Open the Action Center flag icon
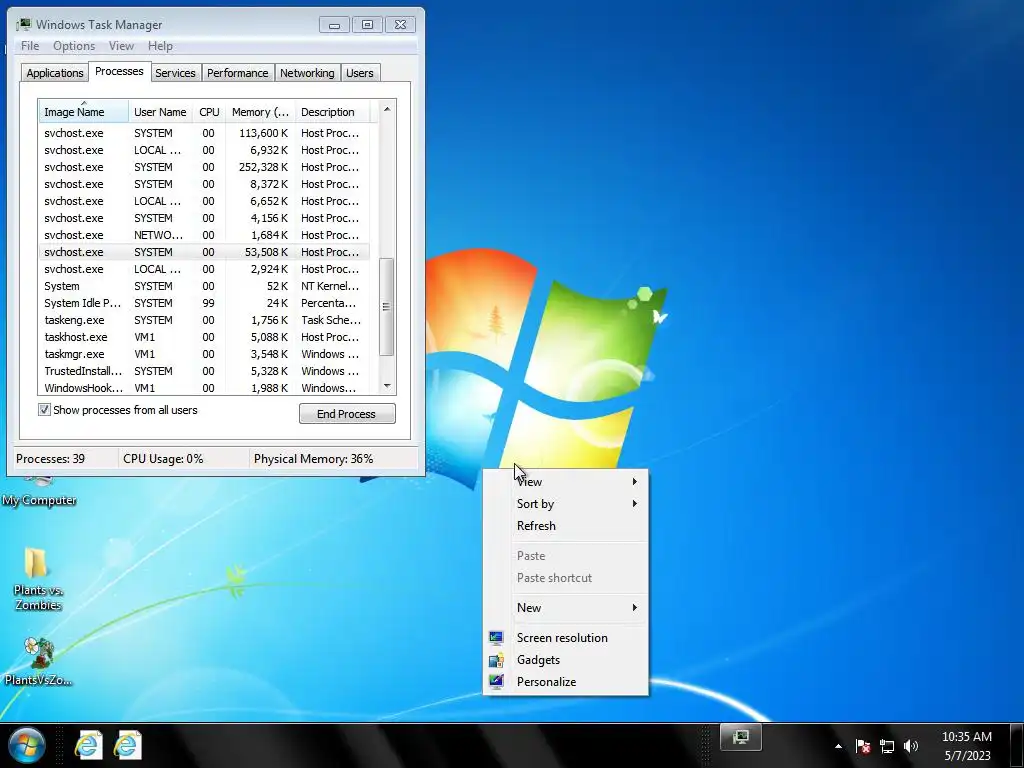Image resolution: width=1024 pixels, height=768 pixels. [x=863, y=746]
